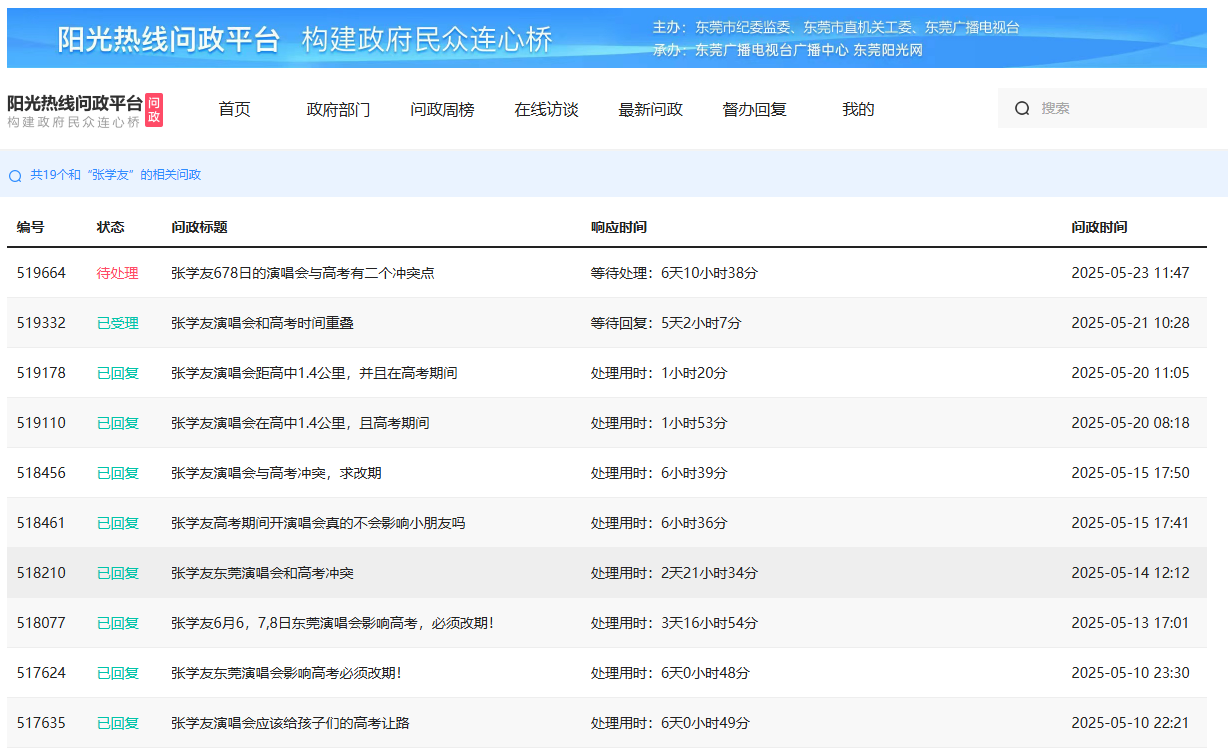
Task: Open the 政府部门 menu item
Action: coord(338,110)
